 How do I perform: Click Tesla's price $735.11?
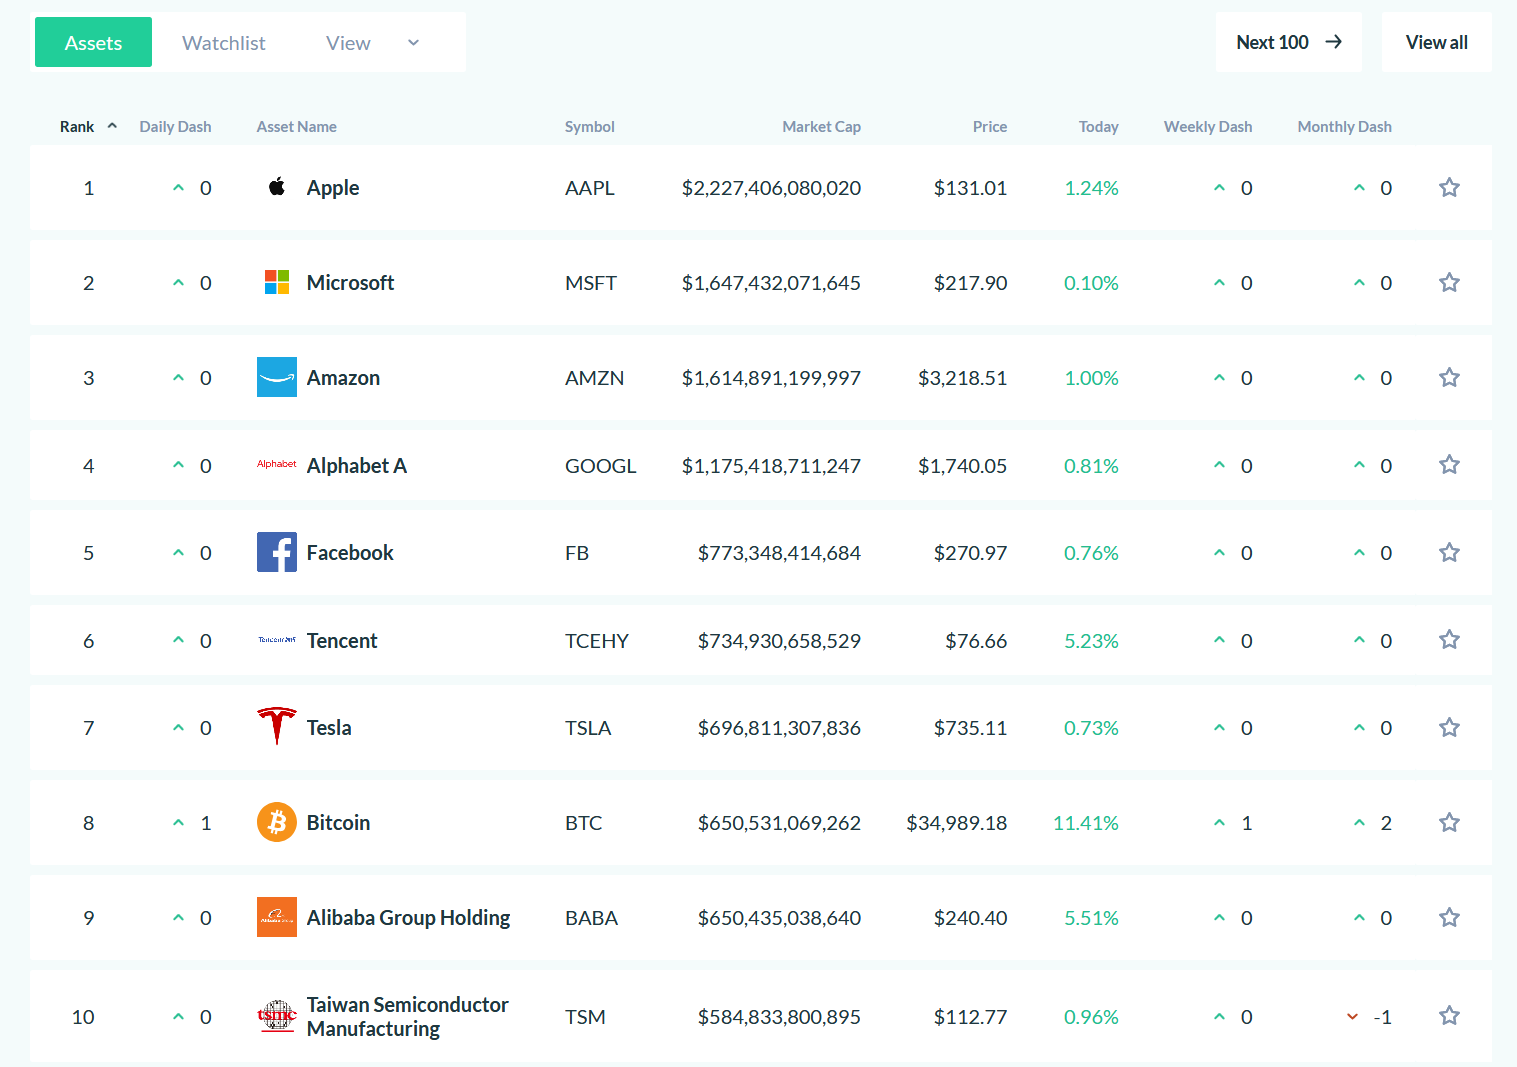point(970,728)
